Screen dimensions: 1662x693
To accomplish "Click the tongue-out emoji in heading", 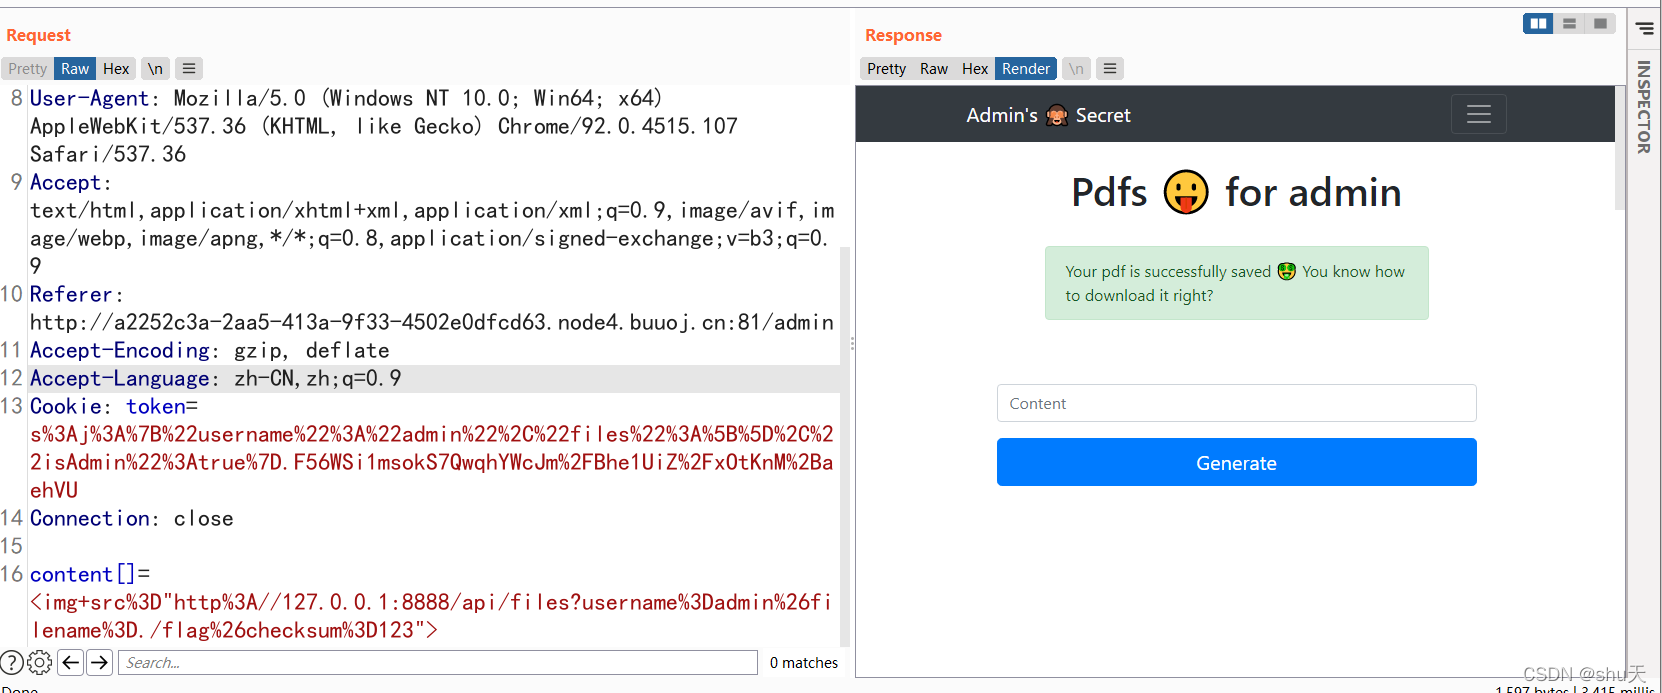I will point(1186,192).
